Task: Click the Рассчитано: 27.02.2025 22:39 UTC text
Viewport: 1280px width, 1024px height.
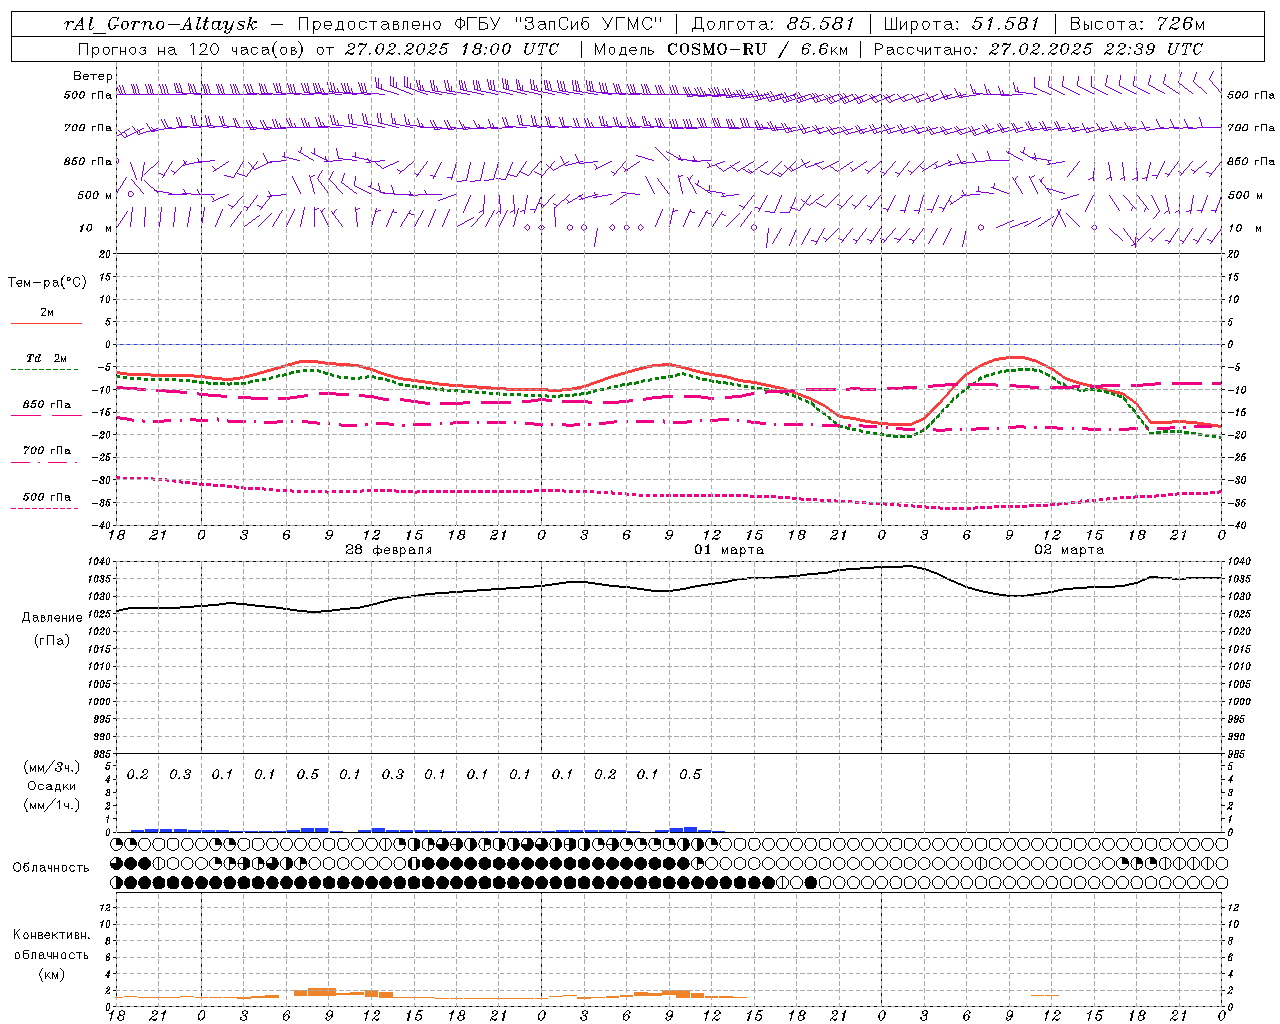Action: click(1038, 49)
